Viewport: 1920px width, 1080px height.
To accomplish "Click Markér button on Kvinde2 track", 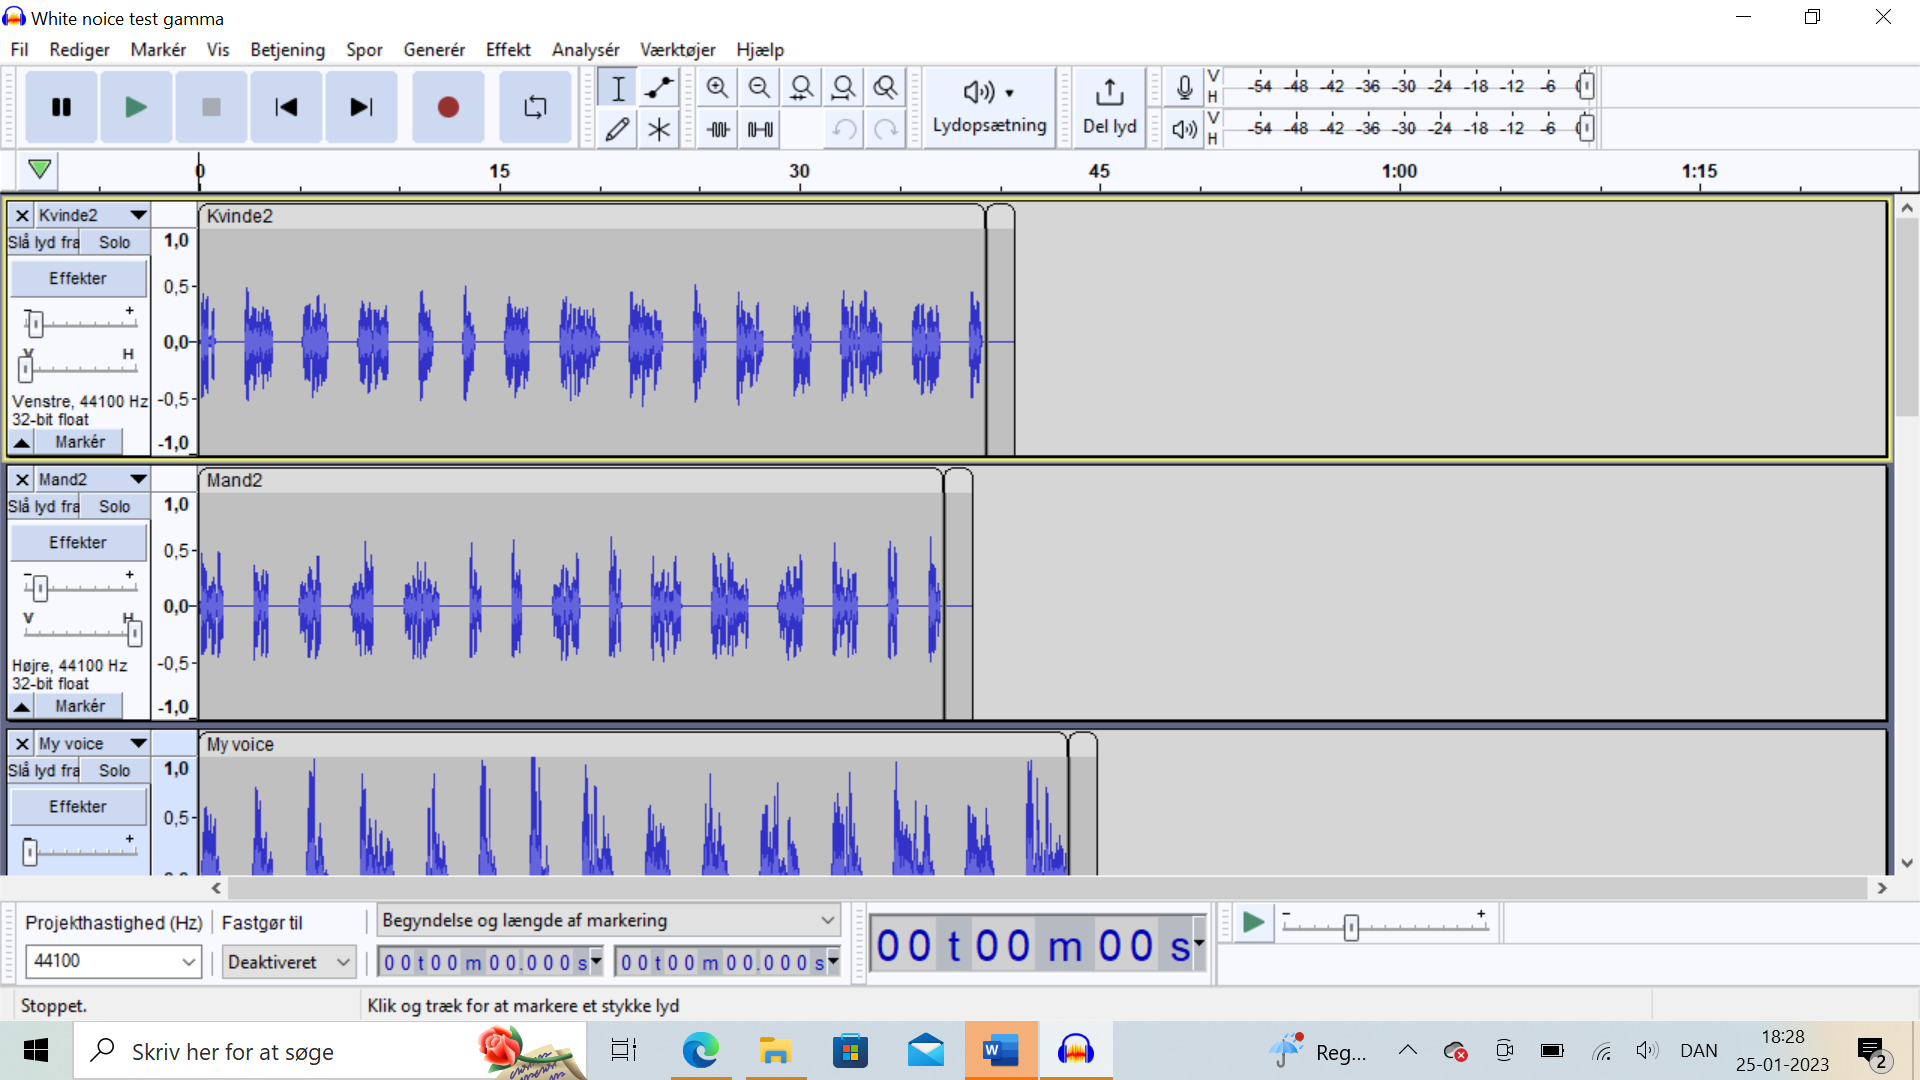I will pyautogui.click(x=80, y=442).
